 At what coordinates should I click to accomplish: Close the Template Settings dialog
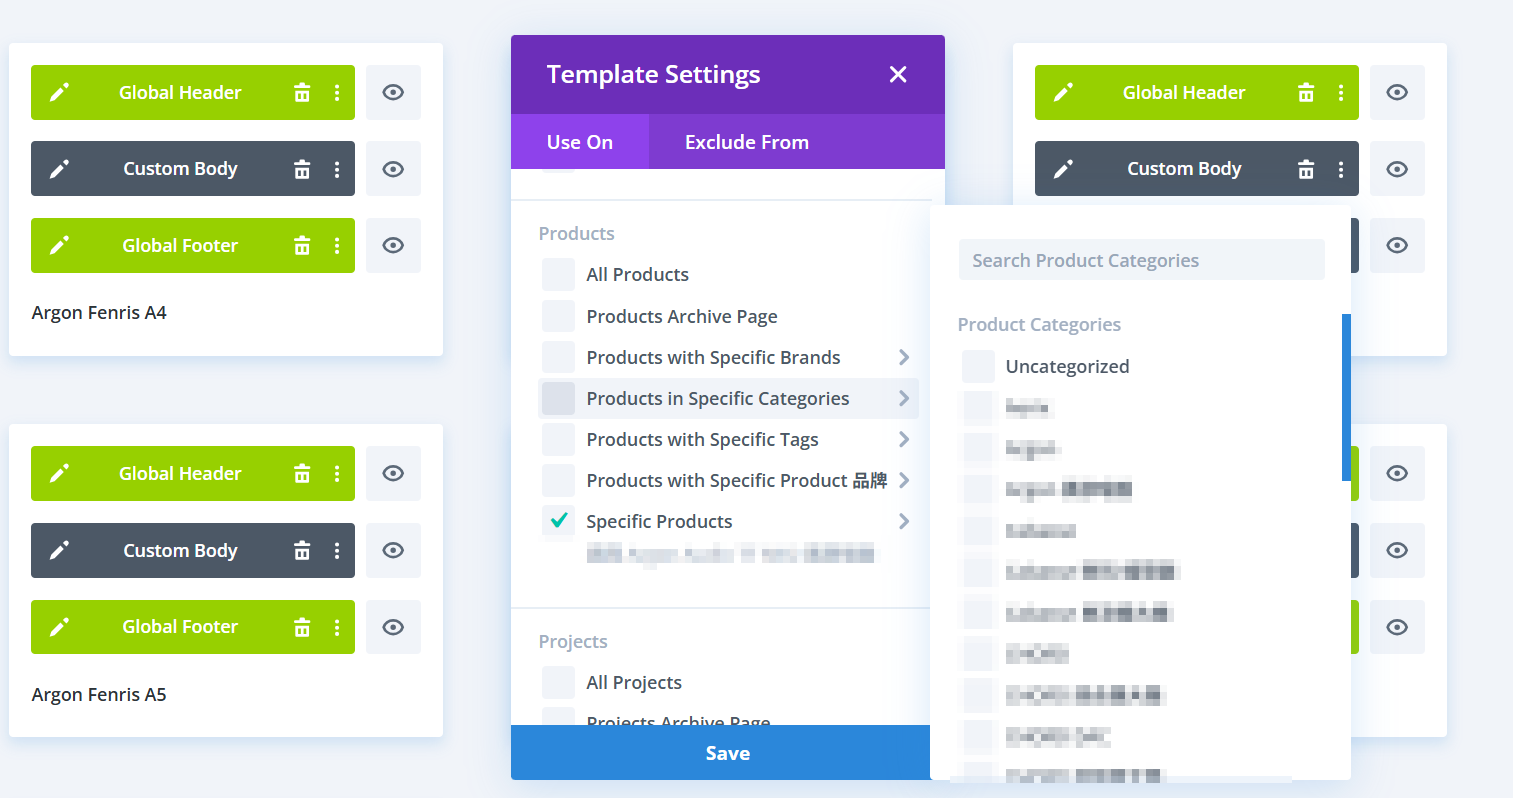tap(897, 74)
